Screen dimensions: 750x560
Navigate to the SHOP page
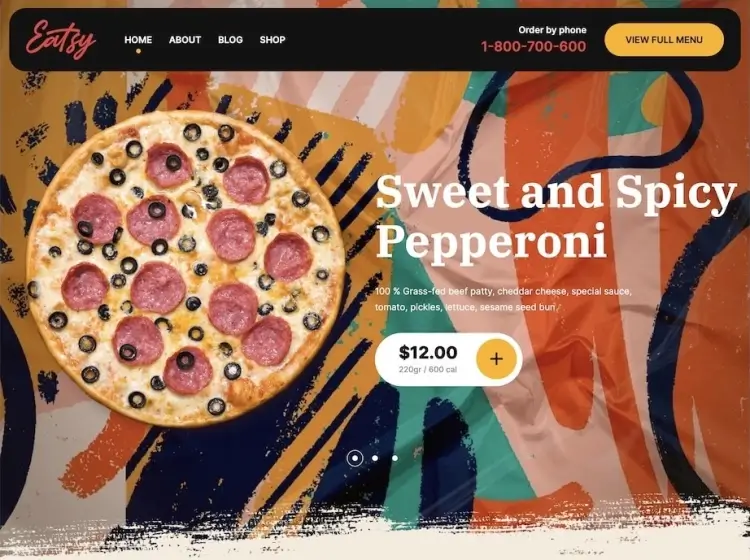[x=273, y=40]
